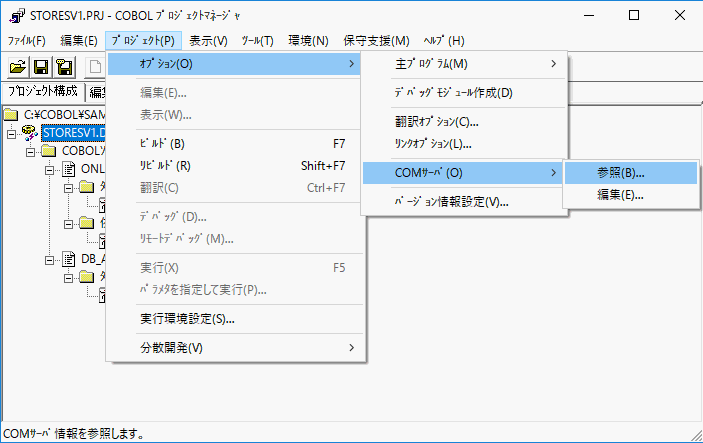Open the 主プログラム(M) submenu

tap(464, 64)
